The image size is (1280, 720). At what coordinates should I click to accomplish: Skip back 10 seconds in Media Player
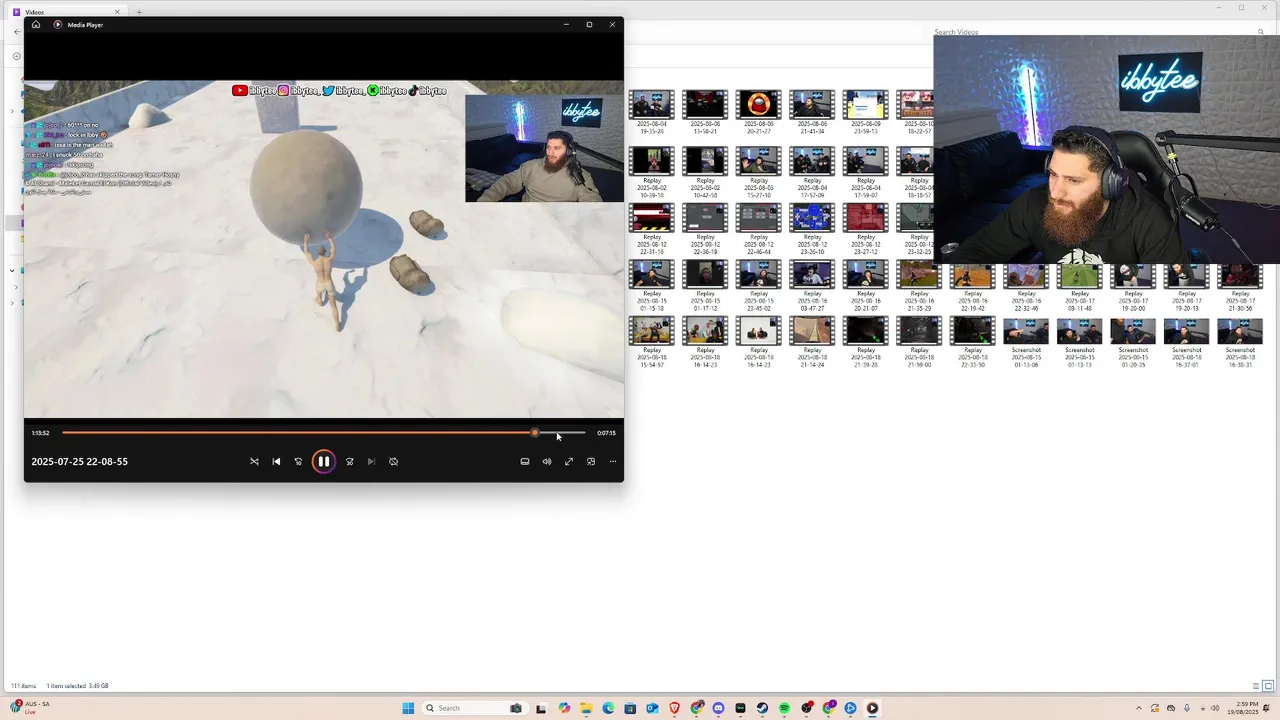[298, 461]
